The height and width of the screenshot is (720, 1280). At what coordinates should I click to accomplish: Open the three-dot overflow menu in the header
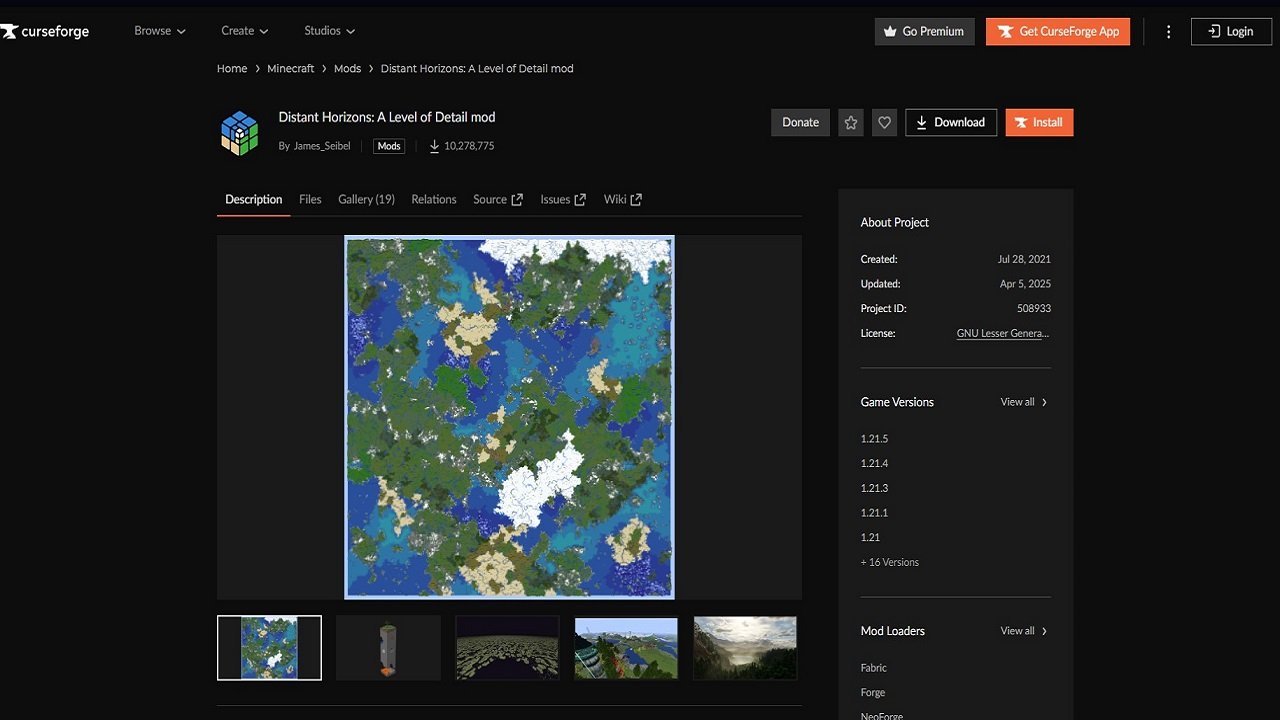coord(1168,31)
